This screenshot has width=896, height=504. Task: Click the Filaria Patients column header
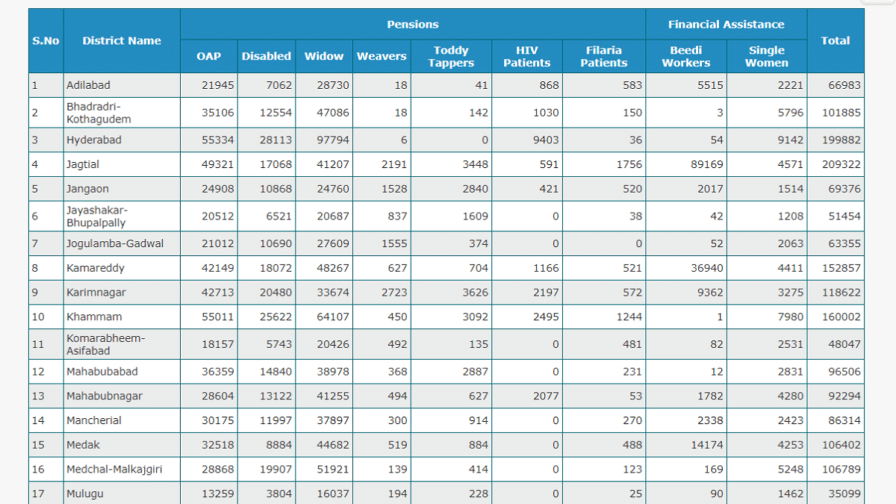(604, 57)
